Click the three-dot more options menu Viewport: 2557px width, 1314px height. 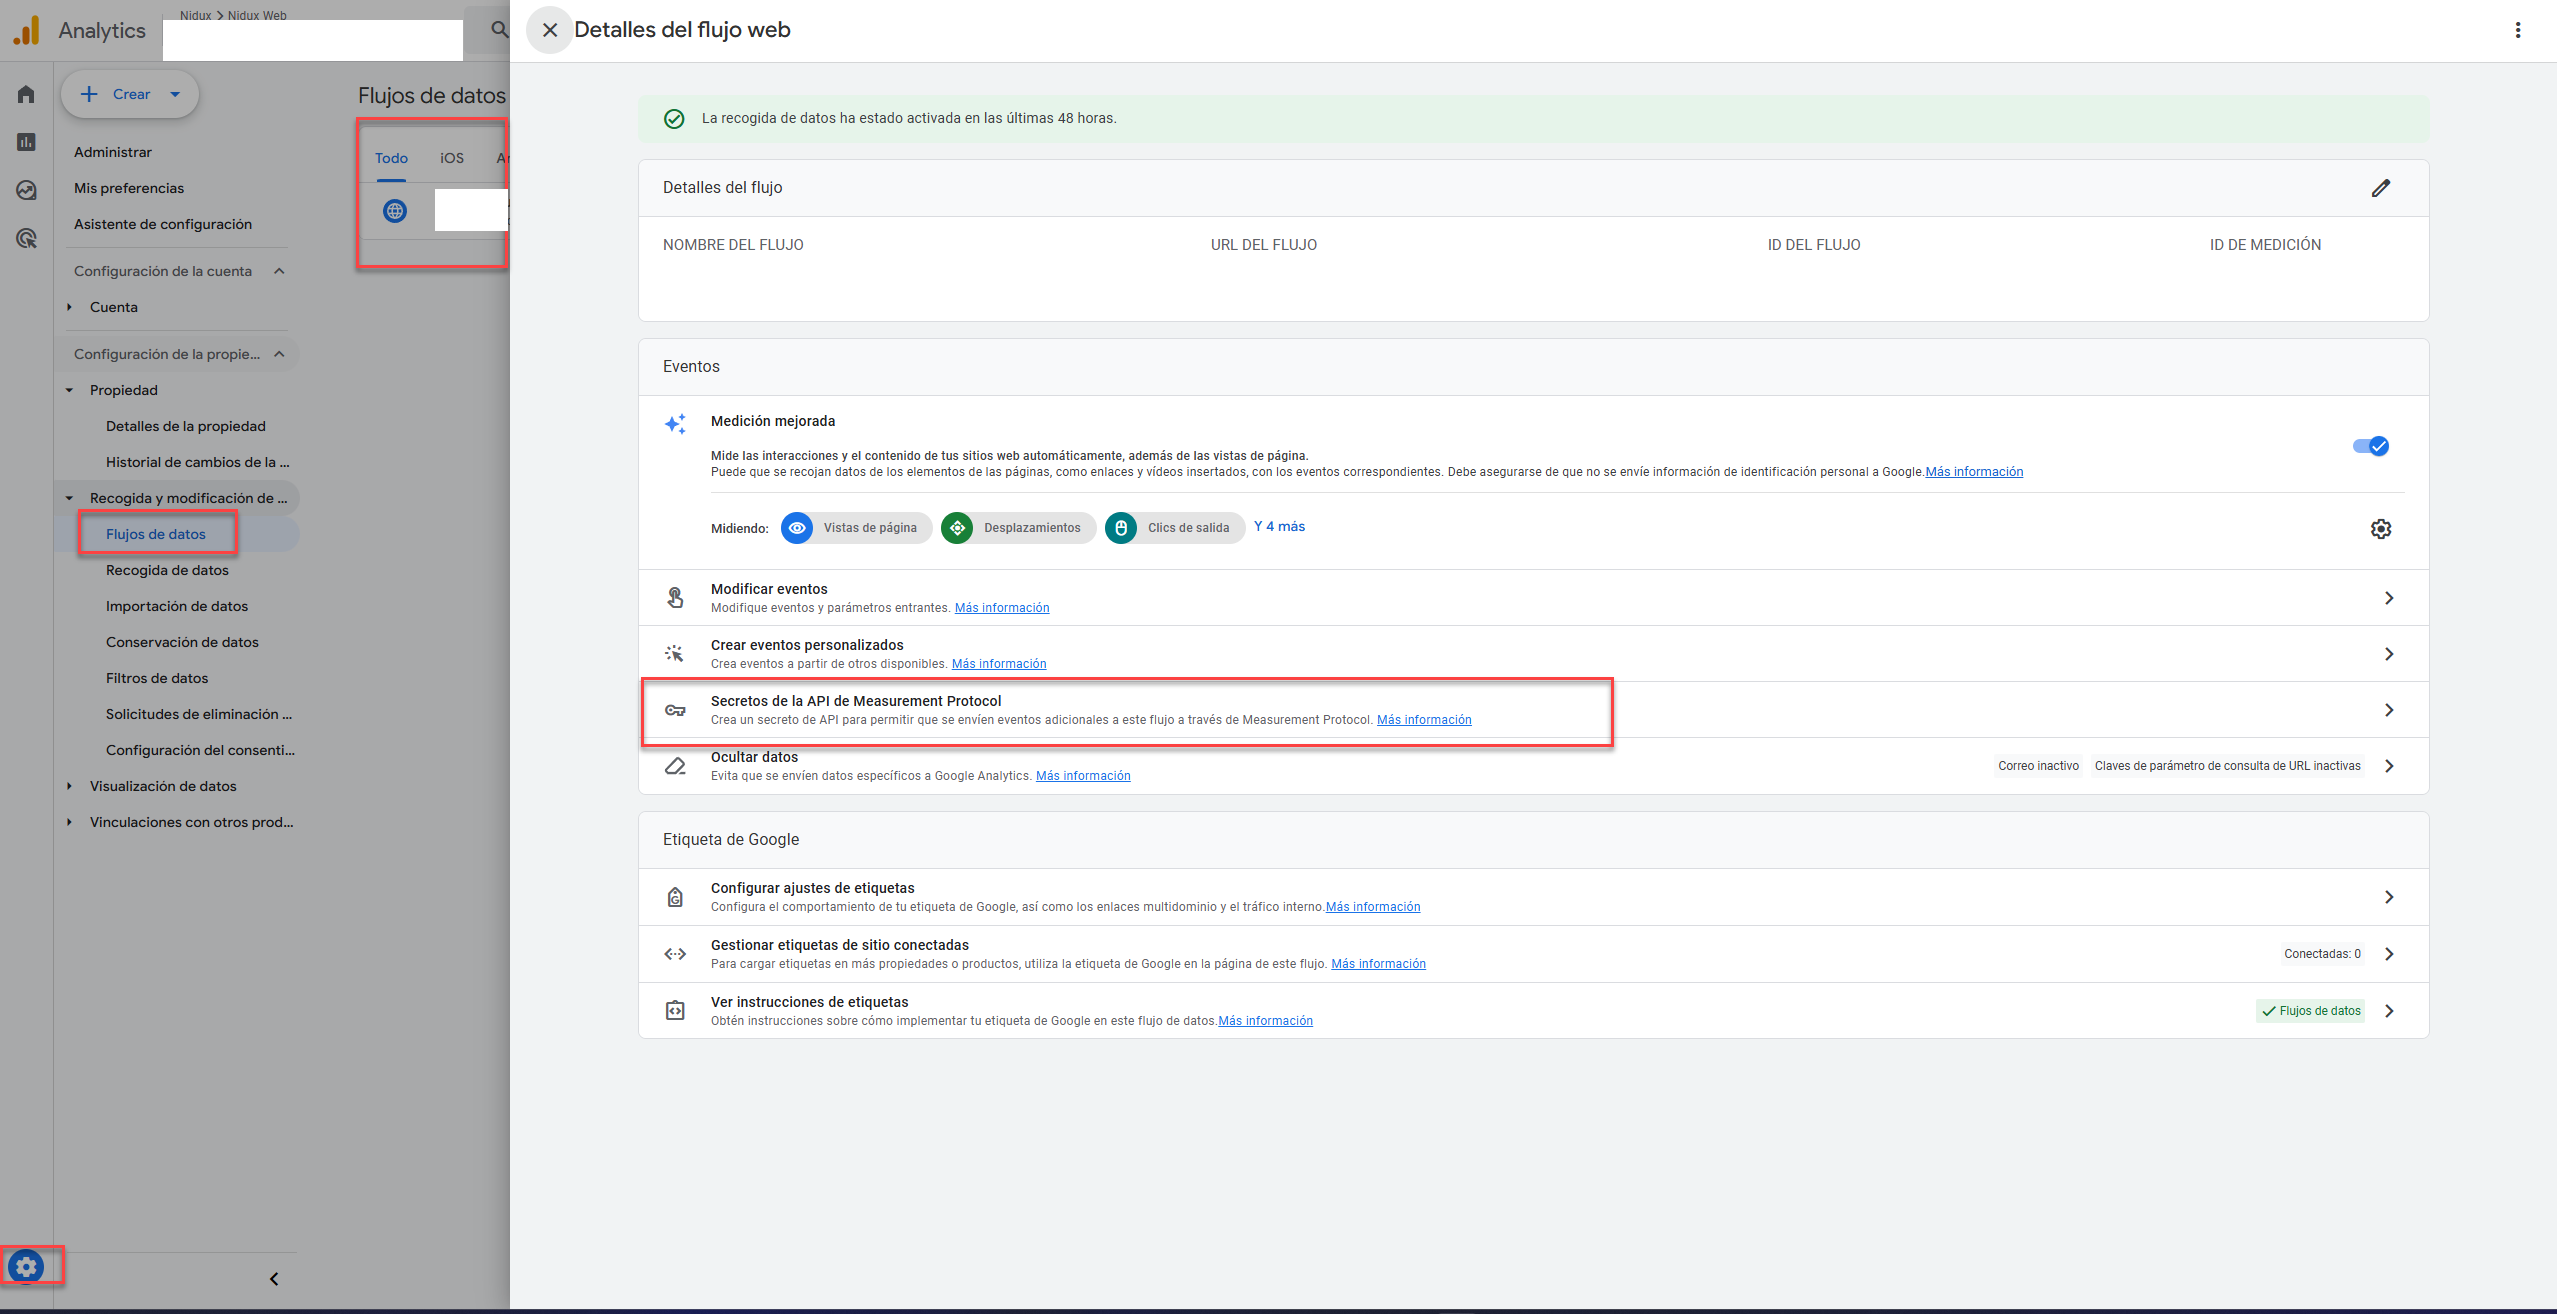click(x=2517, y=30)
